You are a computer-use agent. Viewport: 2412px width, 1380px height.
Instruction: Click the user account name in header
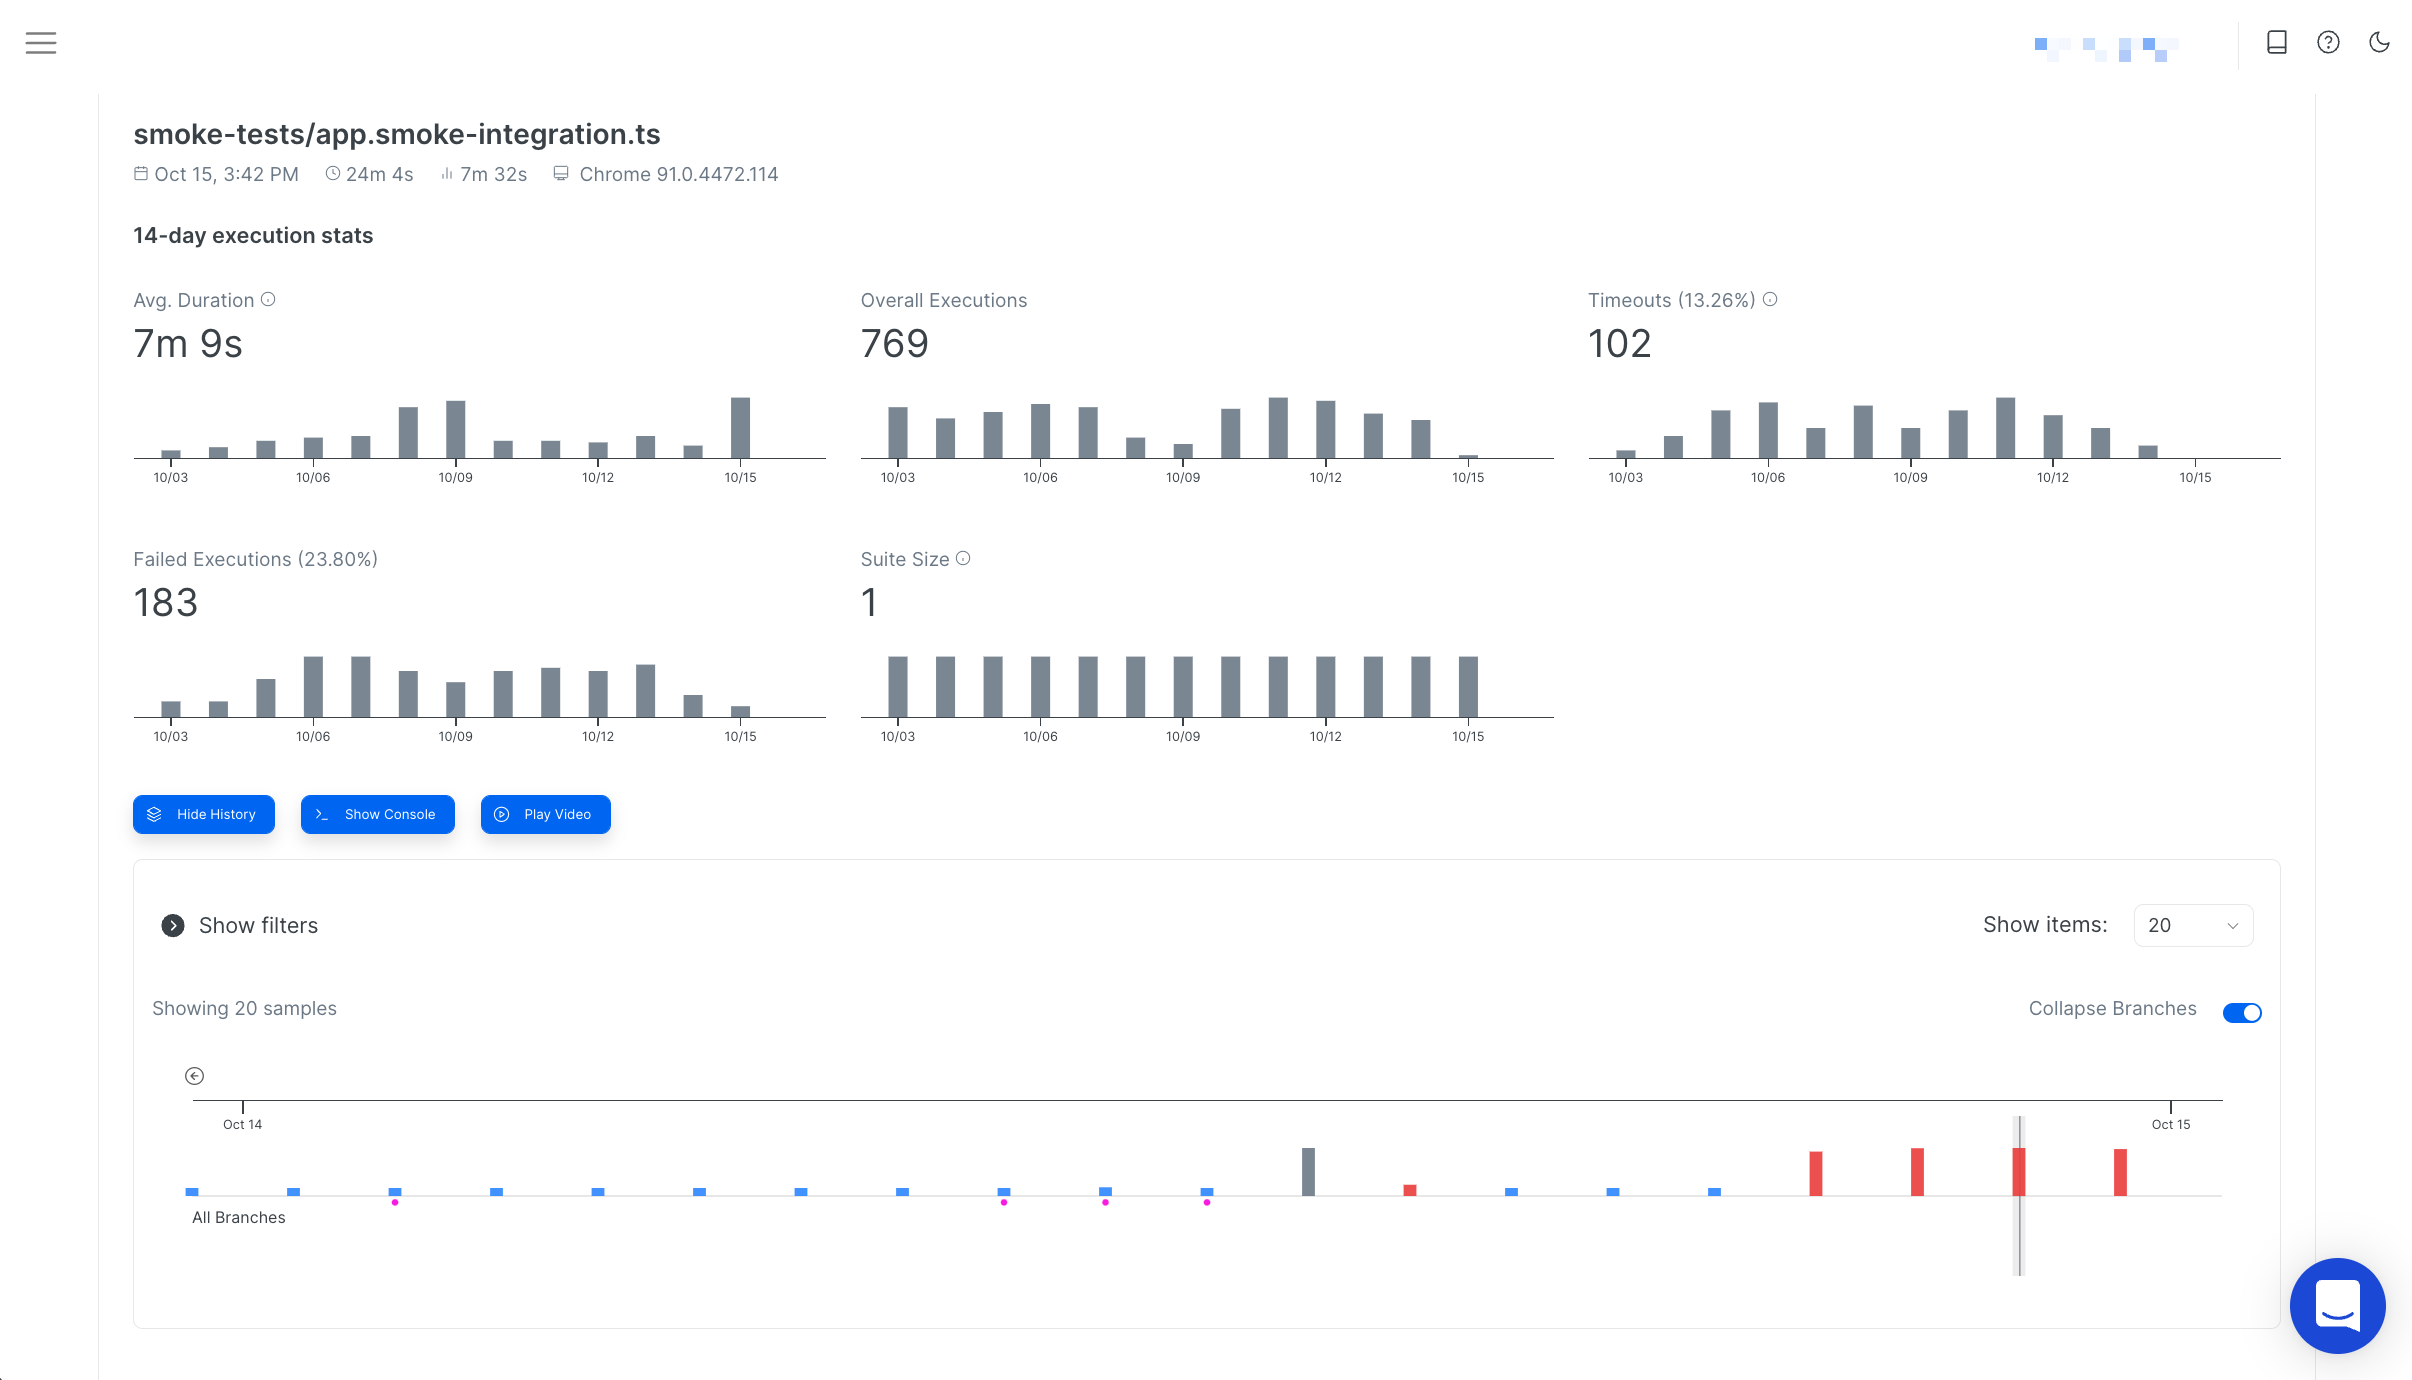click(2106, 48)
